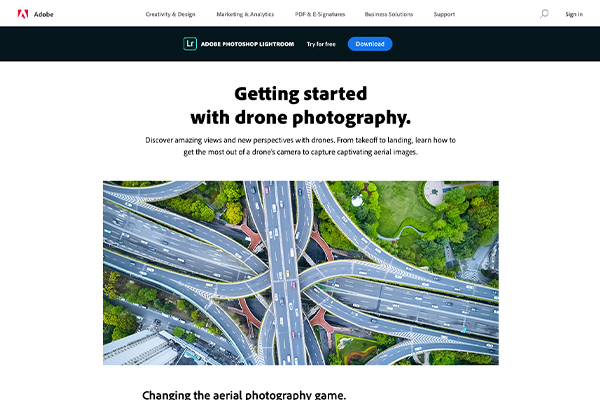Click the aerial highway interchange photo
This screenshot has width=600, height=400.
301,273
